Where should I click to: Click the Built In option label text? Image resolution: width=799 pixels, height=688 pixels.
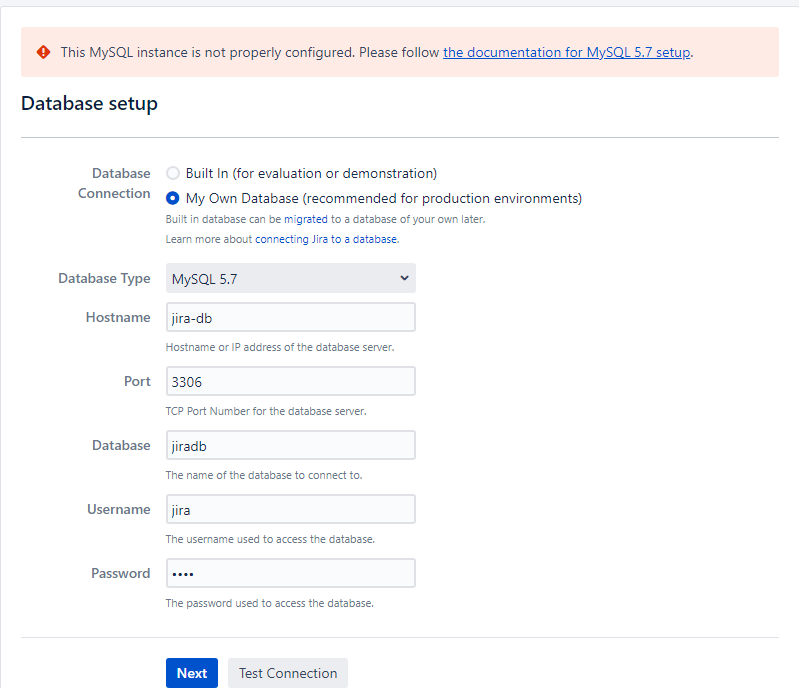click(x=311, y=173)
